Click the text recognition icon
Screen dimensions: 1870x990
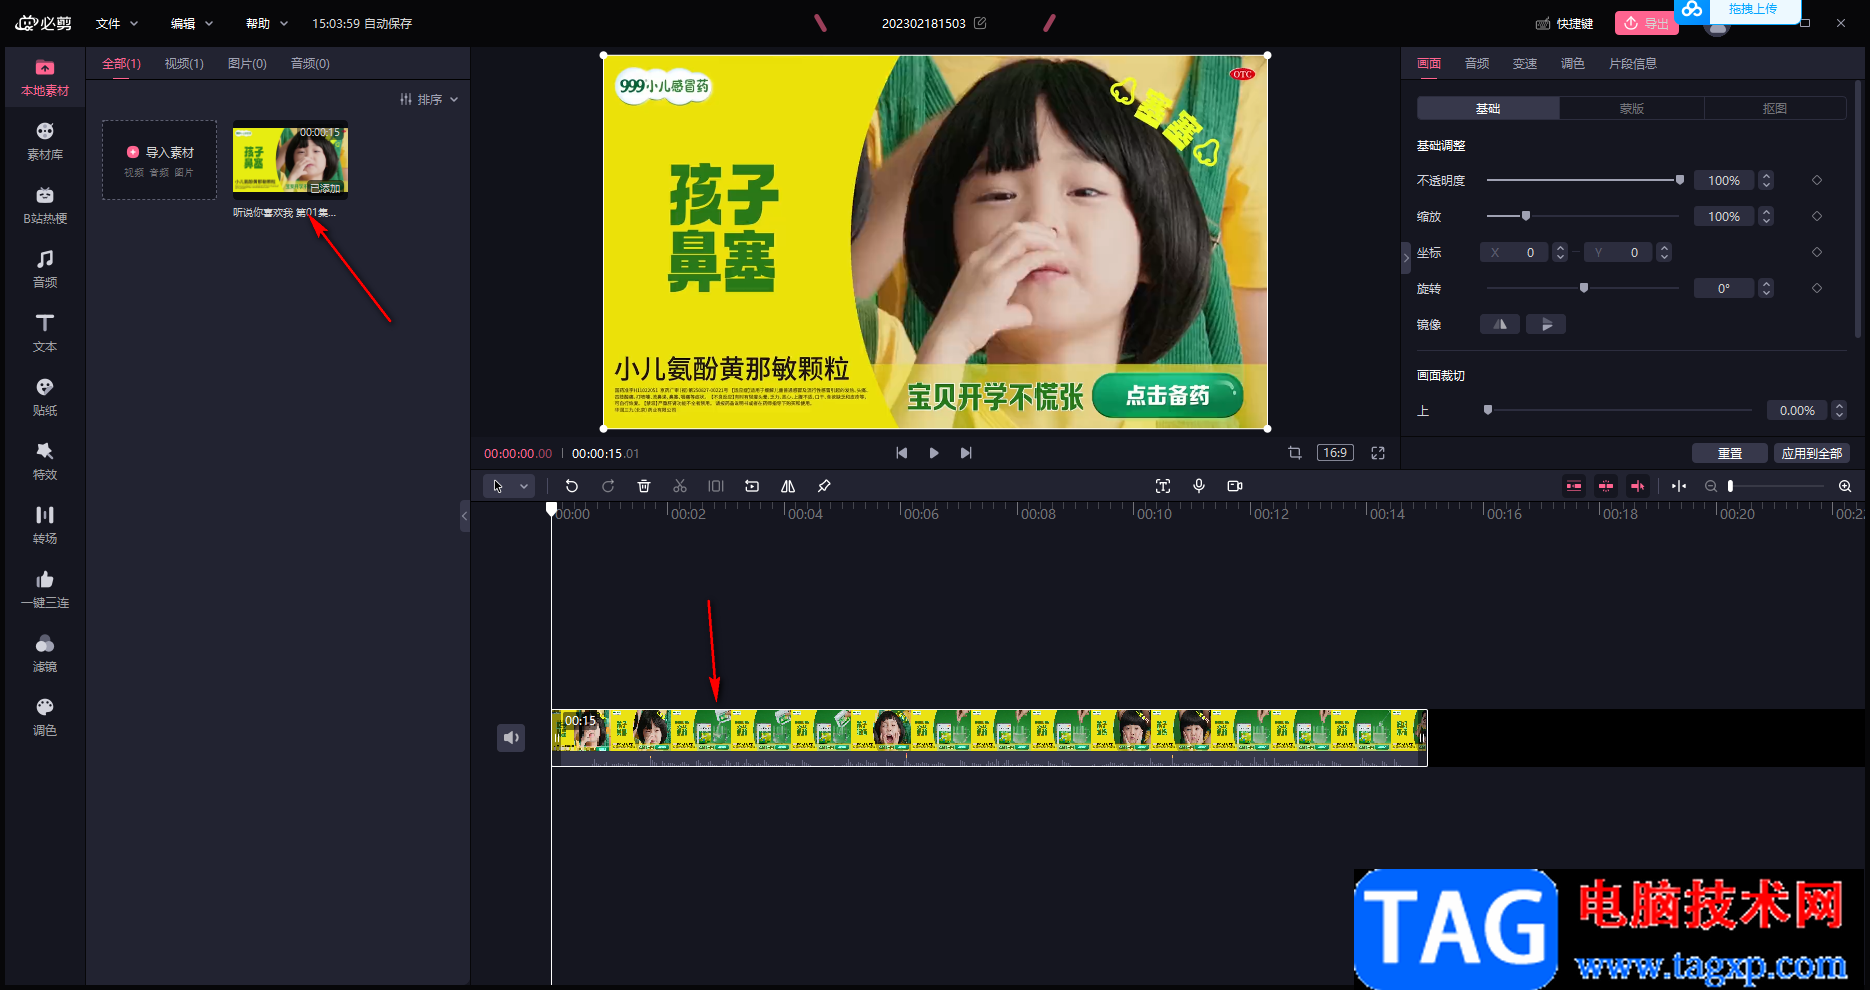point(1163,486)
